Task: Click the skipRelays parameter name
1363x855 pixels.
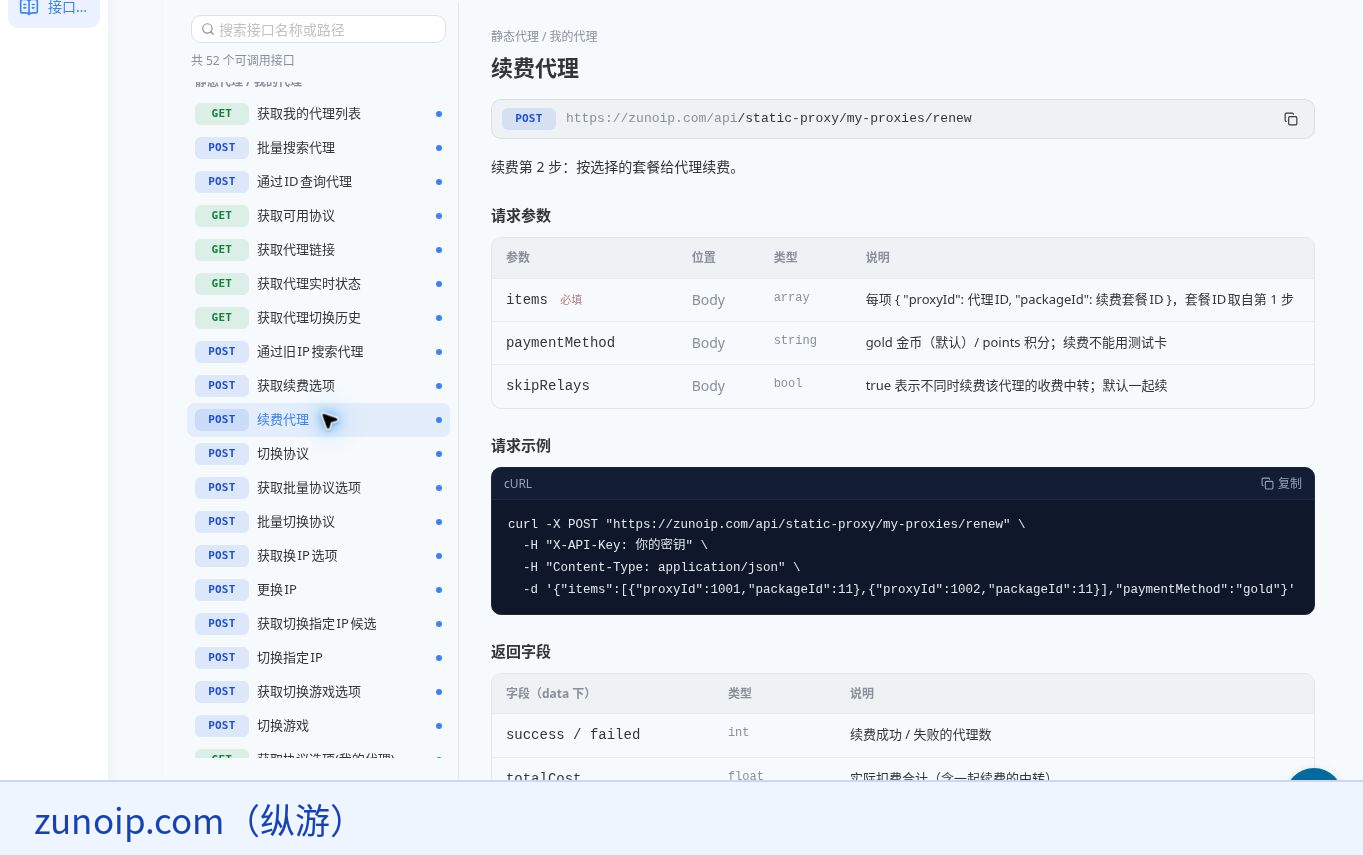Action: point(548,386)
